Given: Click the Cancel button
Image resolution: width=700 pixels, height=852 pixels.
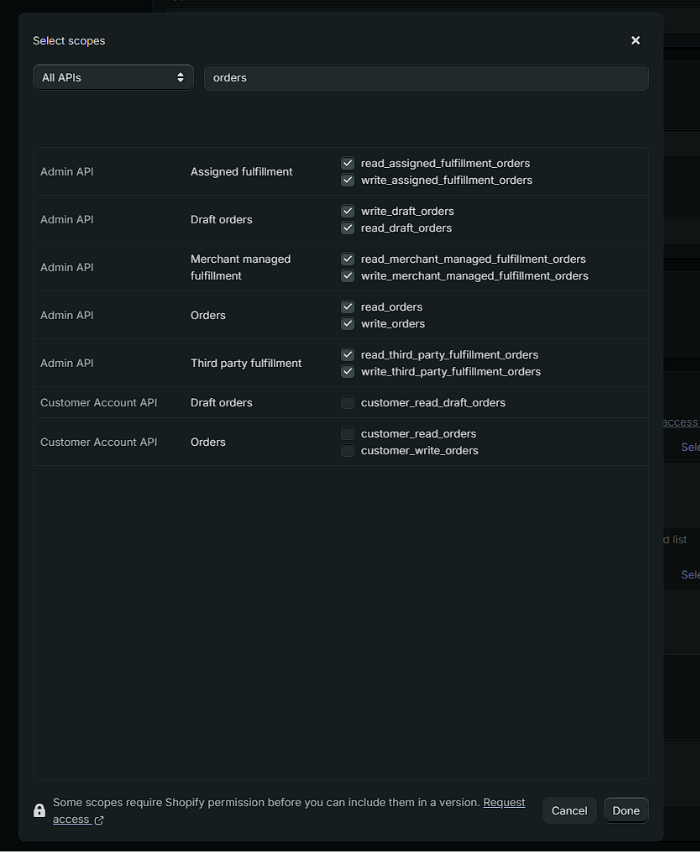Looking at the screenshot, I should [569, 810].
